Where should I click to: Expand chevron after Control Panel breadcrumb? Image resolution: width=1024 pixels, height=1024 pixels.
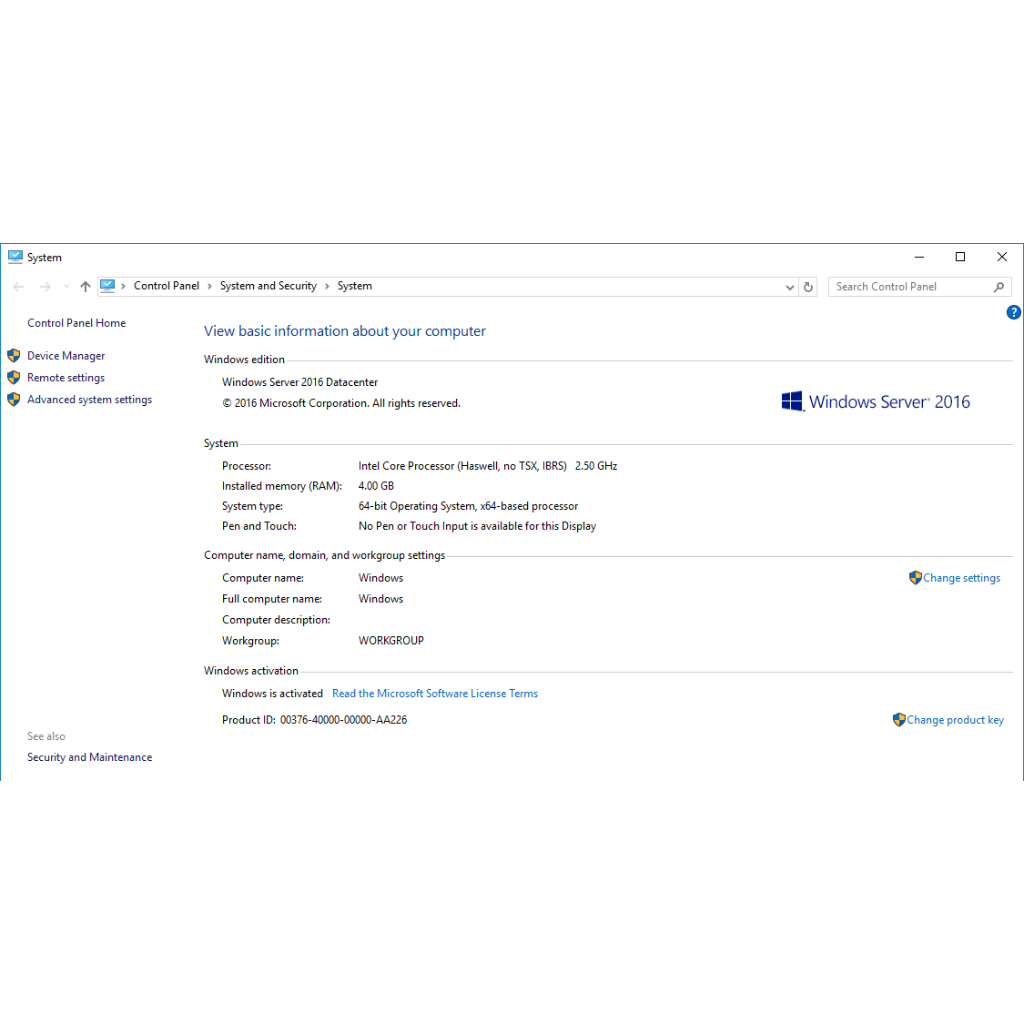click(210, 286)
